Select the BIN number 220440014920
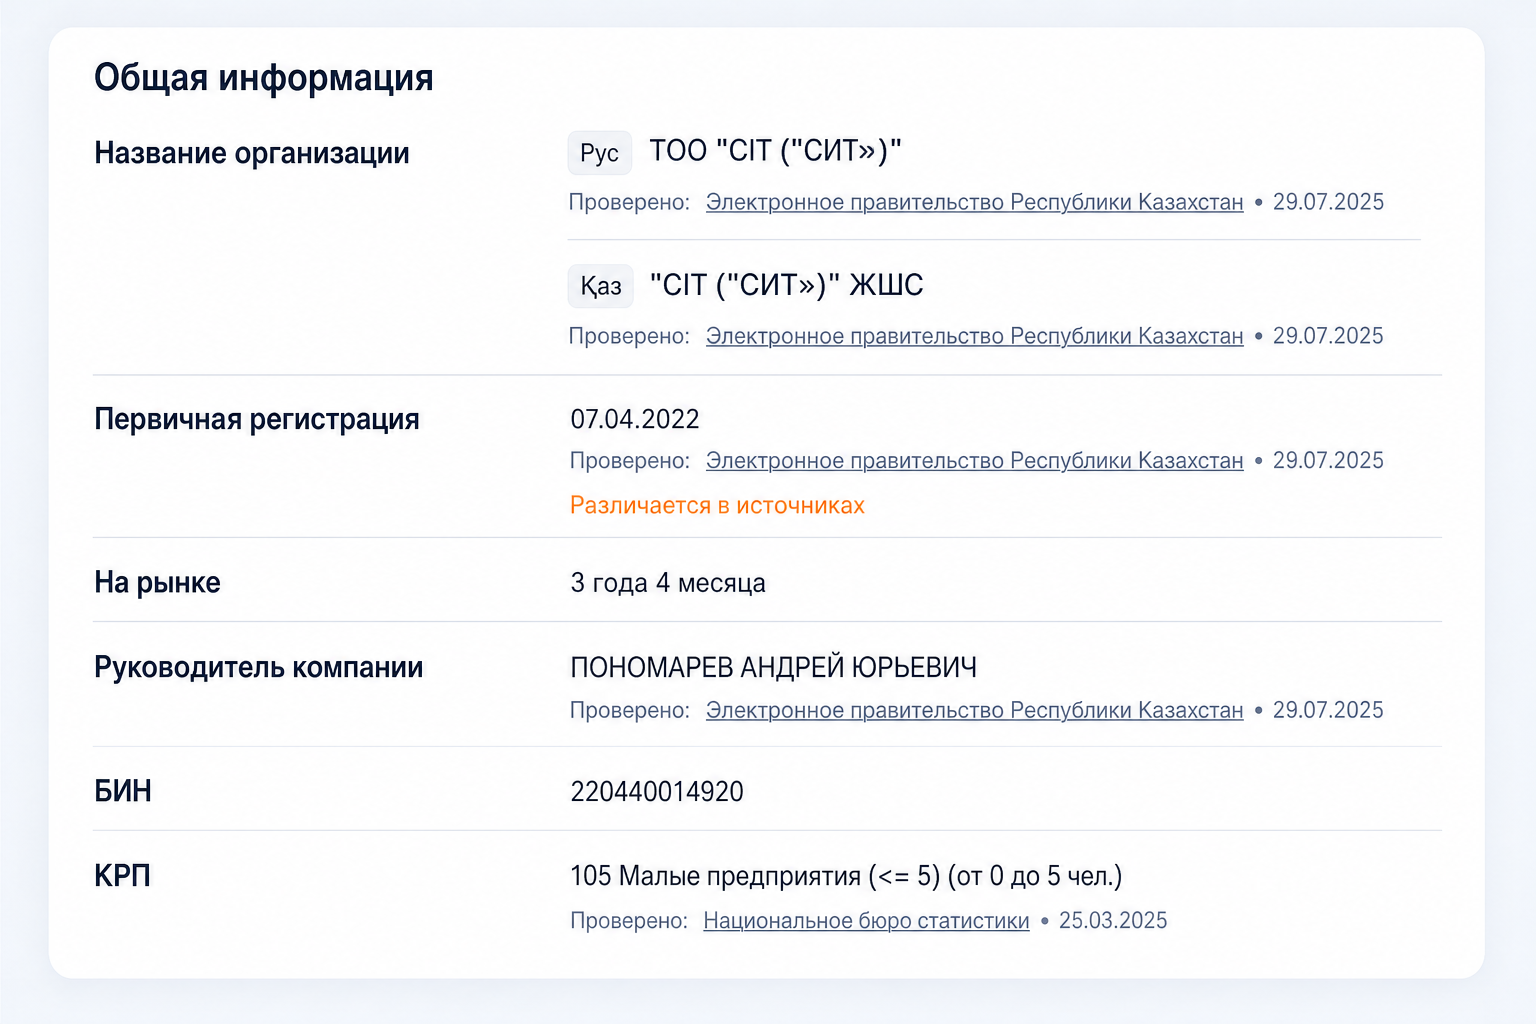 click(x=657, y=792)
